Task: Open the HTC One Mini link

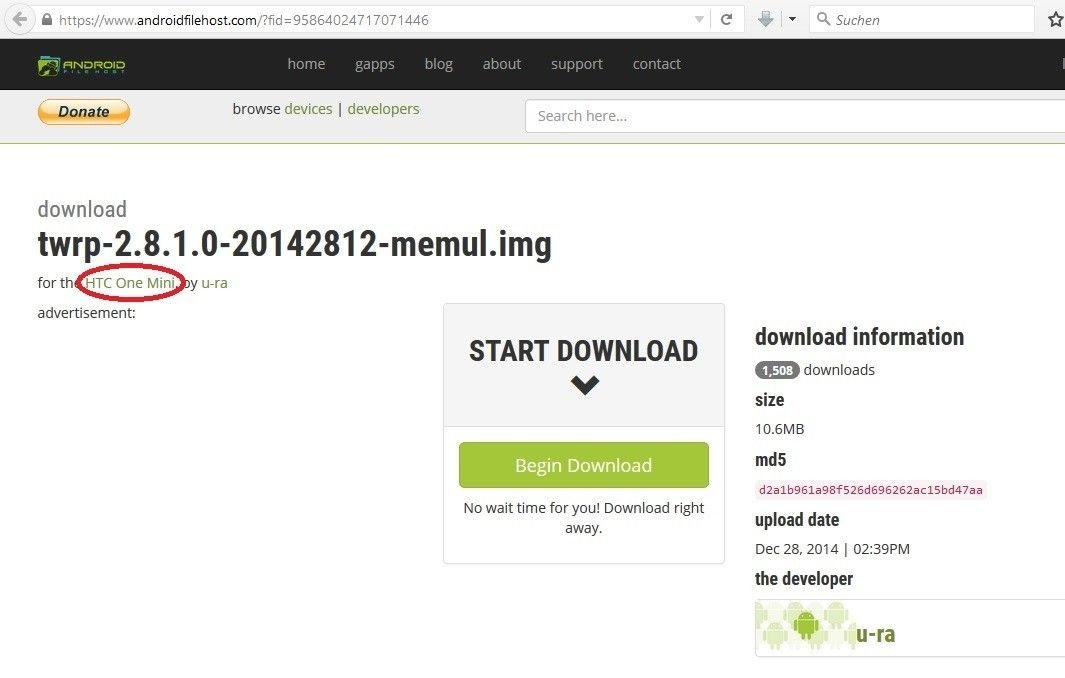Action: pos(130,283)
